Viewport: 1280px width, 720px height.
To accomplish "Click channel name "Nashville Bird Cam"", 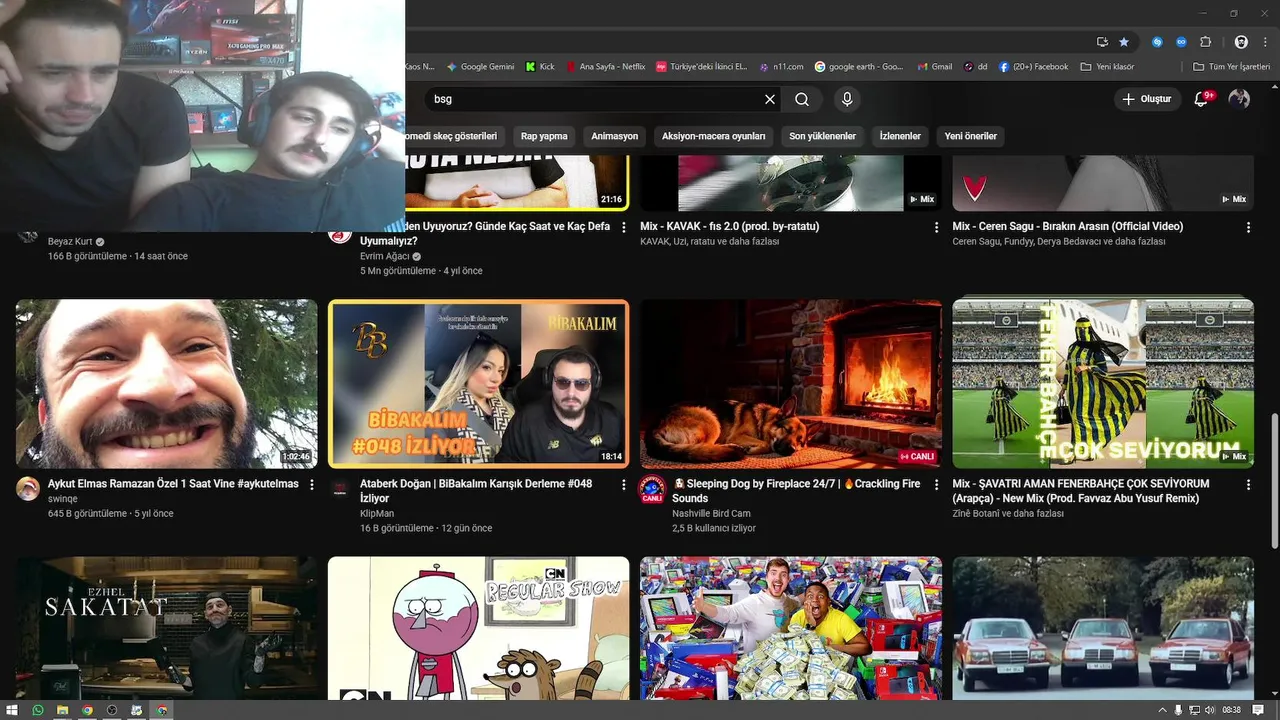I will tap(711, 513).
